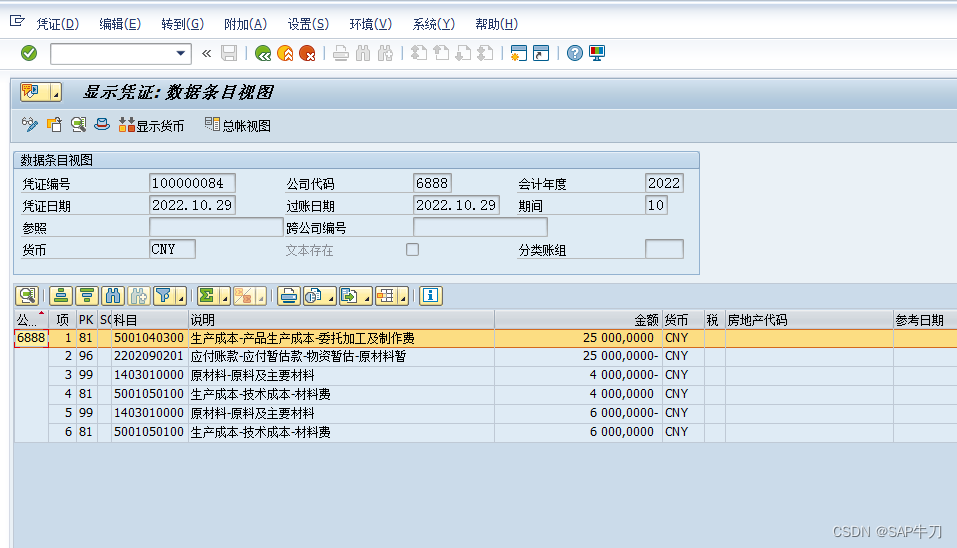
Task: Click the grid Information icon
Action: [x=431, y=296]
